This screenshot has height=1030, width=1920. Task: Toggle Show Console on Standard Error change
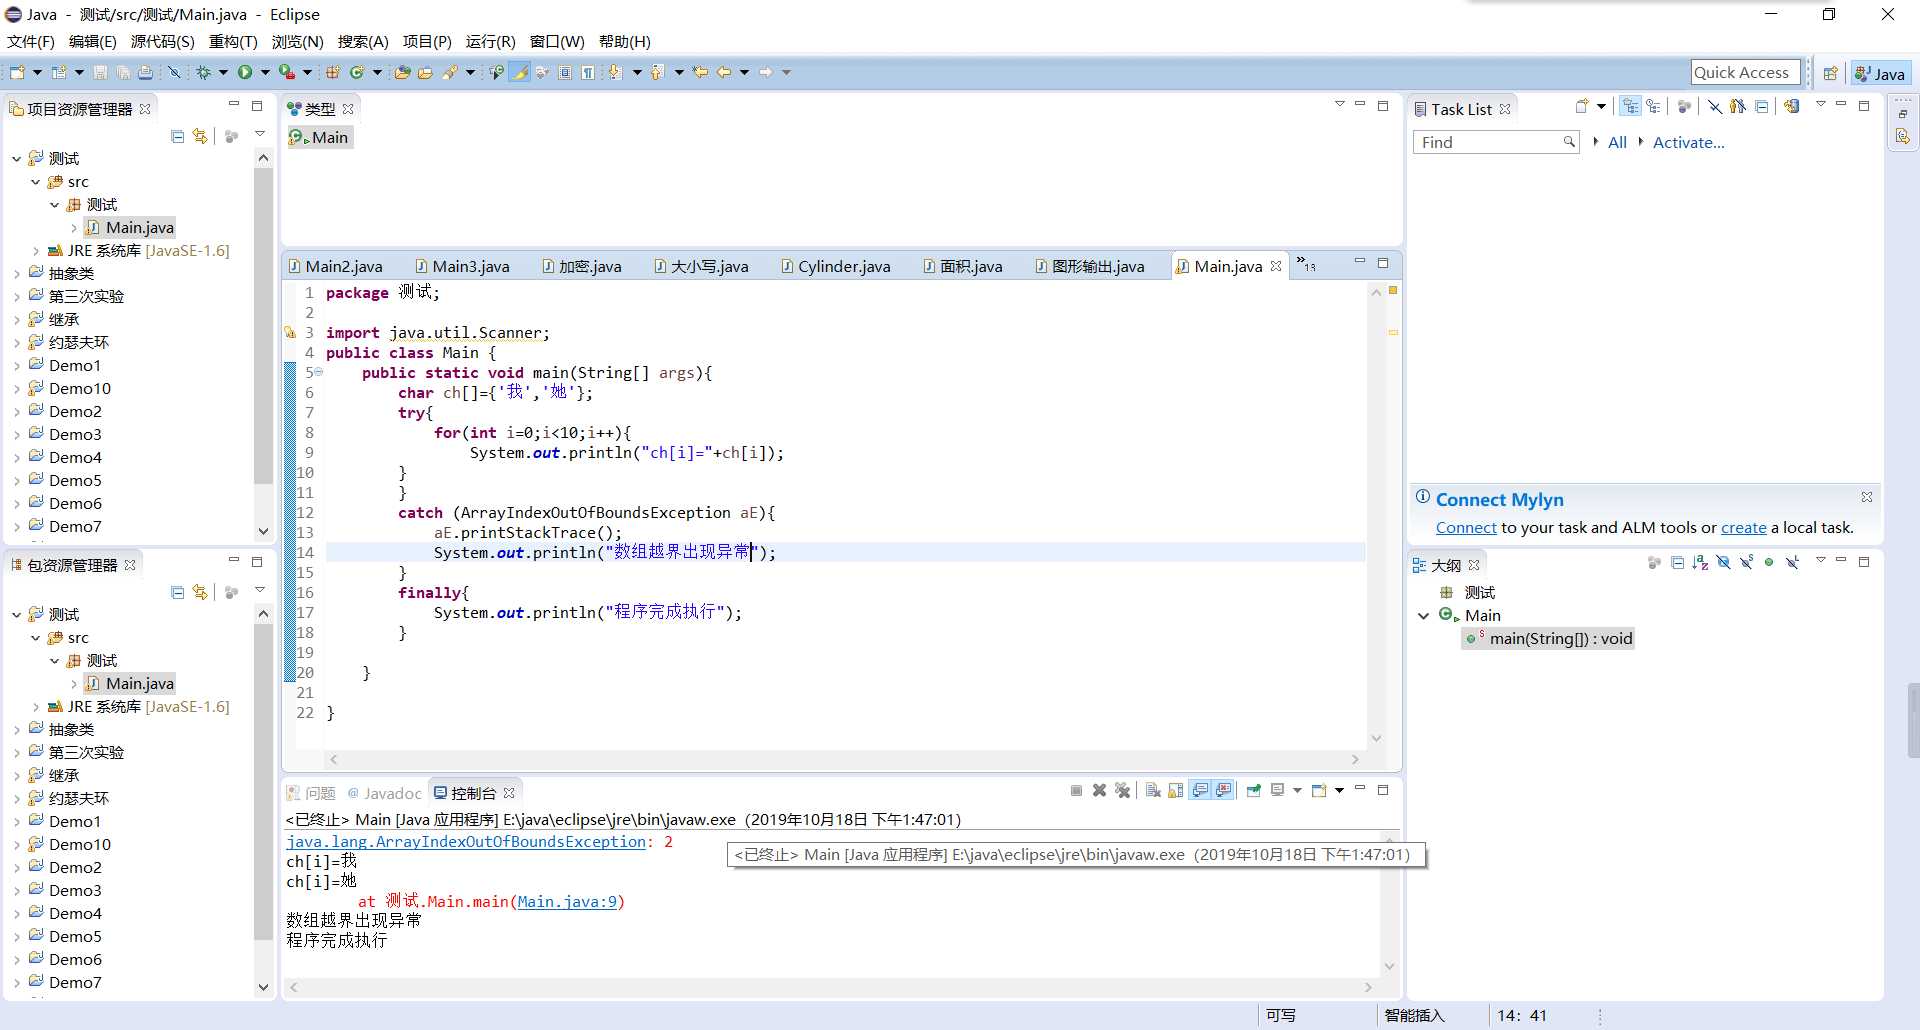point(1223,790)
